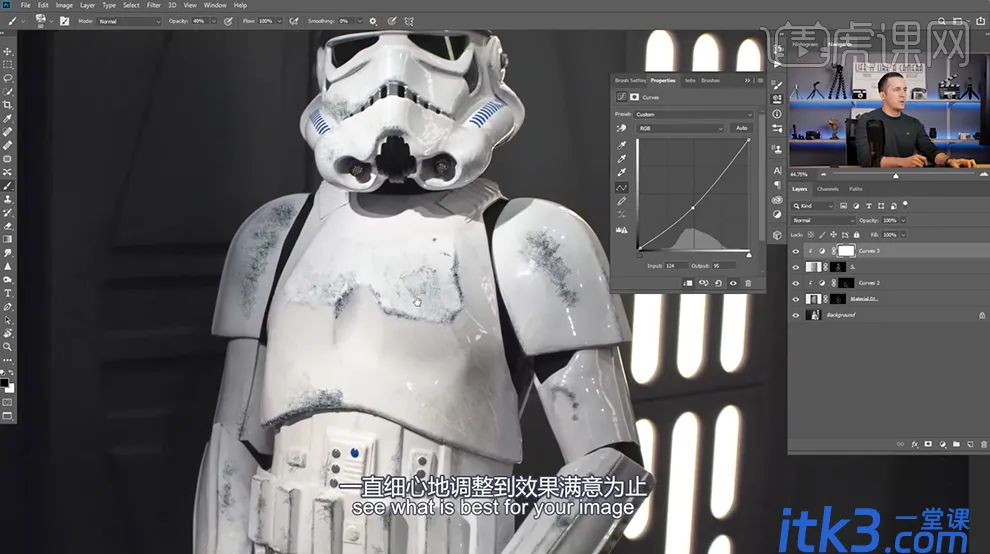Click the foreground color swatch
Screen dimensions: 990x554
4,383
